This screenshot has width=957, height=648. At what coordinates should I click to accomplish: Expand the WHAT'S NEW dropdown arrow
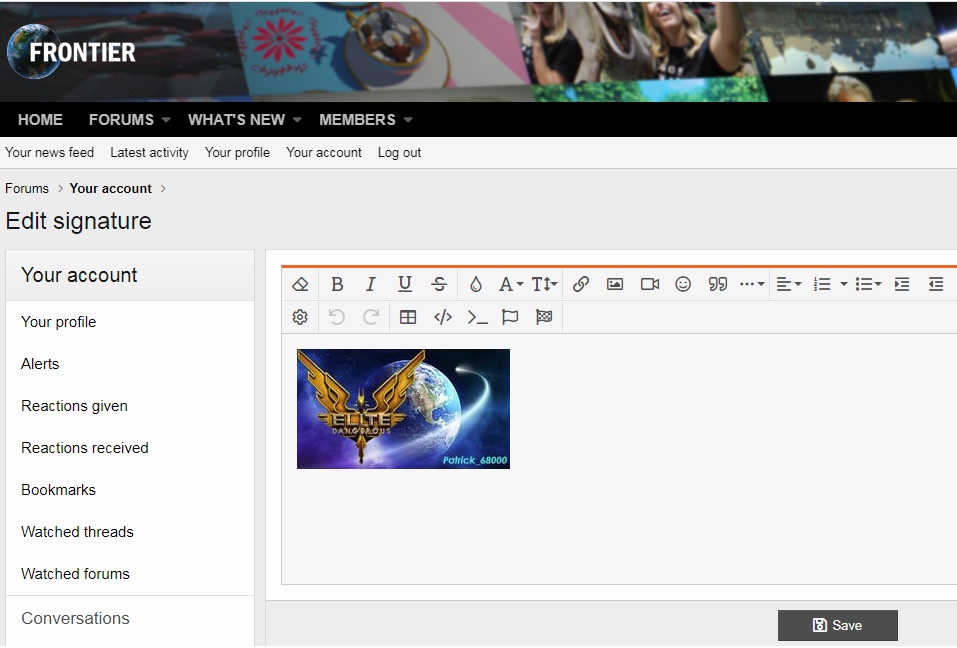297,120
